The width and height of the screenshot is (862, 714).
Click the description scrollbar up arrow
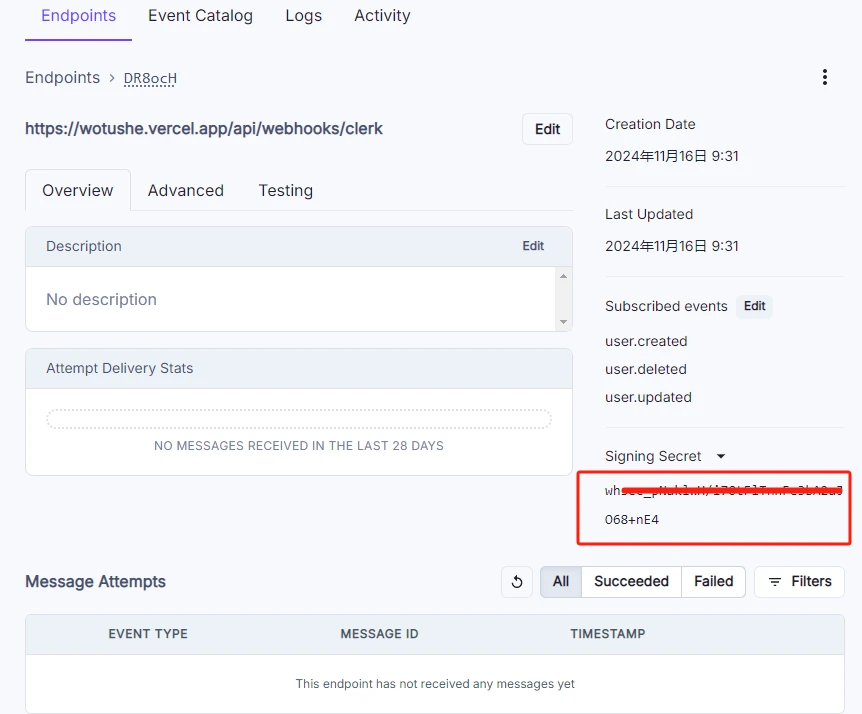click(563, 276)
